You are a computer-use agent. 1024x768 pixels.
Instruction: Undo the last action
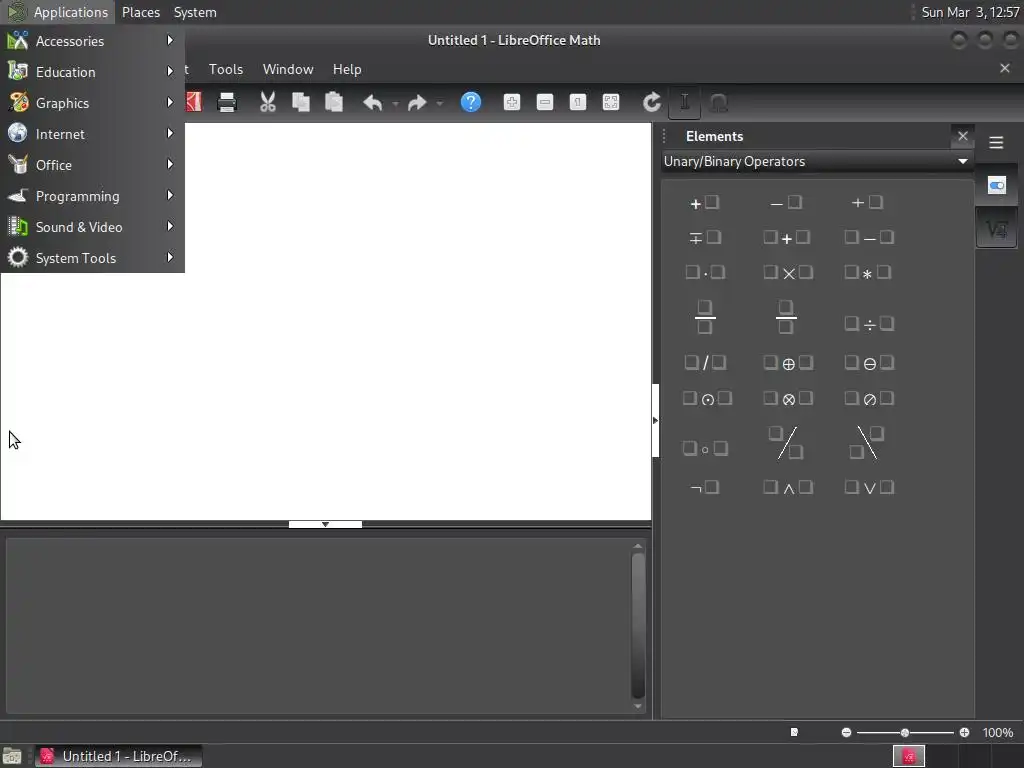point(372,103)
